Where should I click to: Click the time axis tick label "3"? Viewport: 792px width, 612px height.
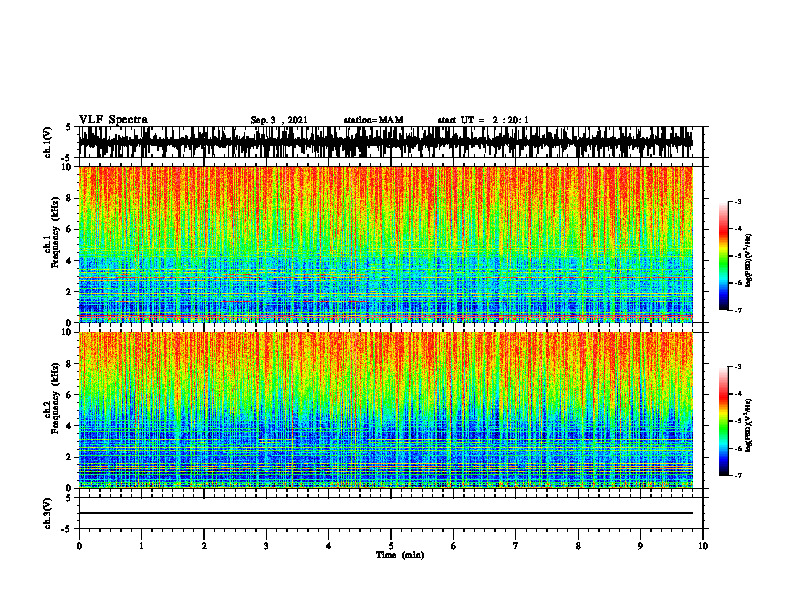point(266,546)
